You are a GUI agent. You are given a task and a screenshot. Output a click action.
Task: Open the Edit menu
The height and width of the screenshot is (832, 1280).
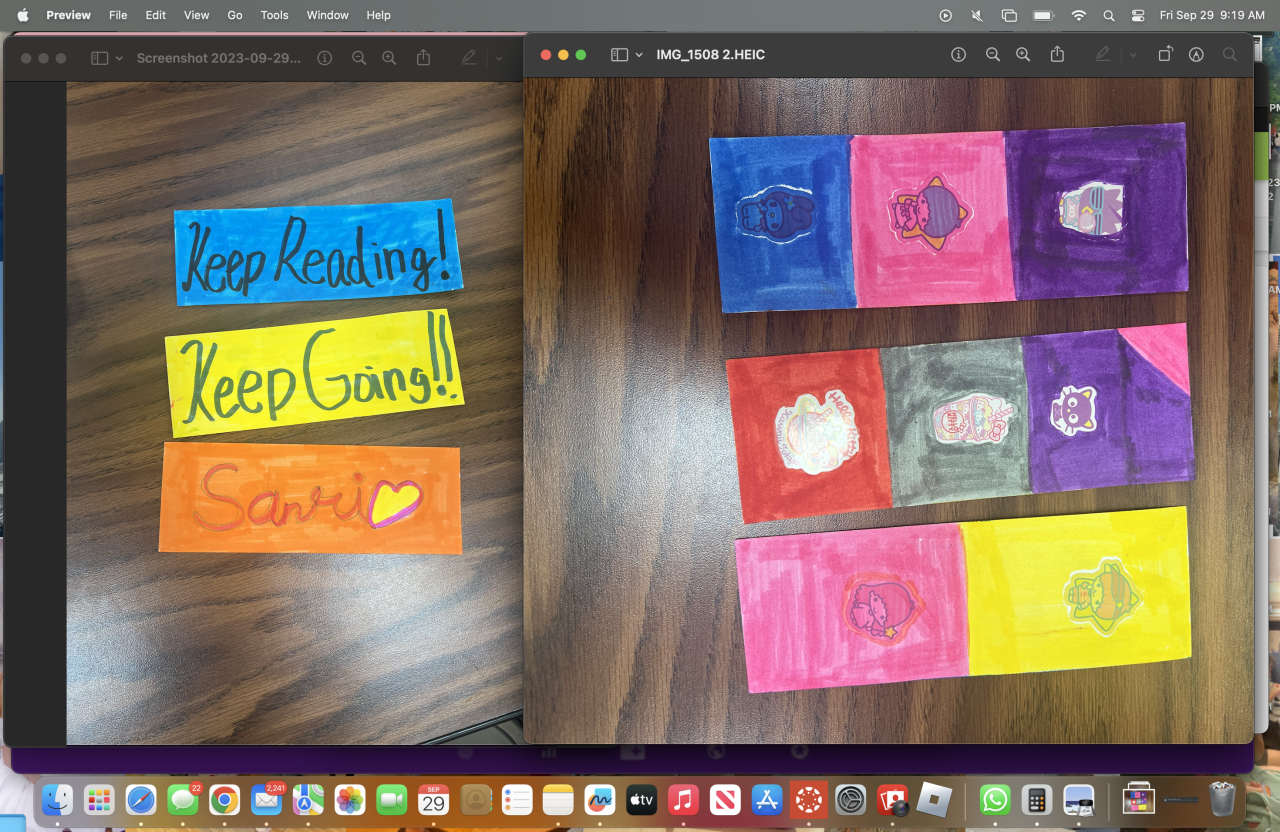[155, 15]
